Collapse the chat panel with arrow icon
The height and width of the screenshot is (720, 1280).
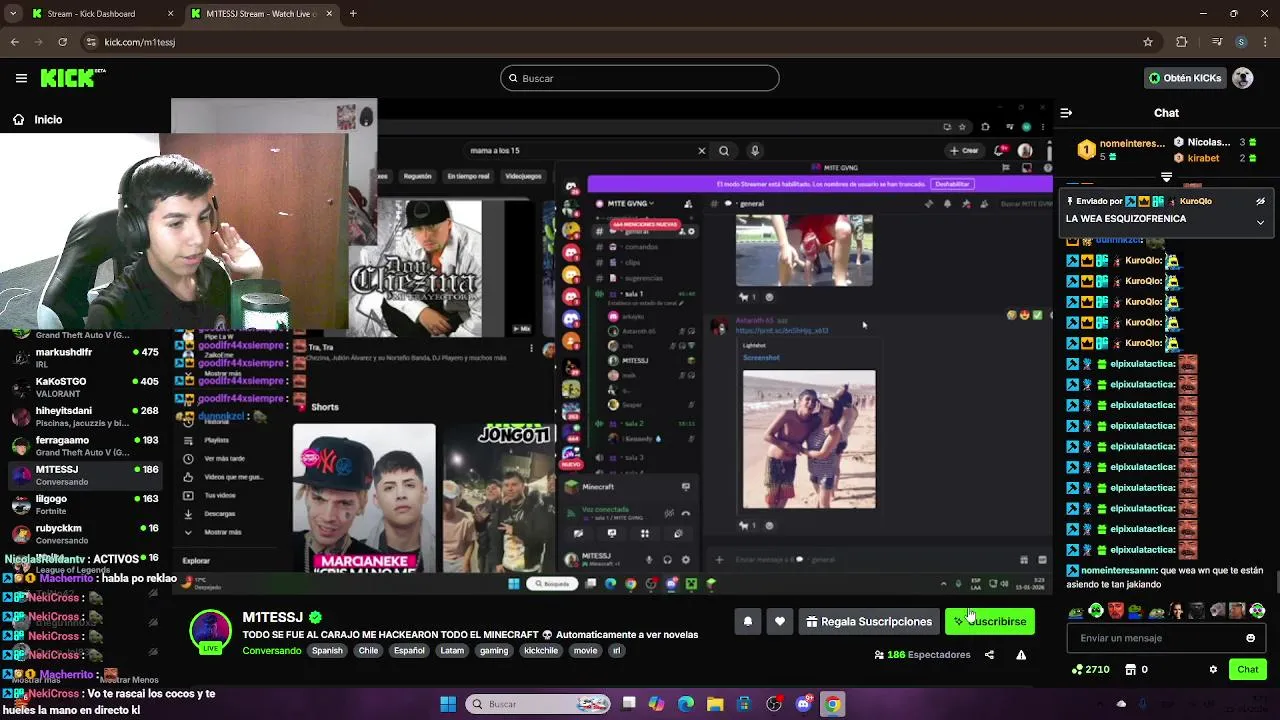tap(1066, 113)
